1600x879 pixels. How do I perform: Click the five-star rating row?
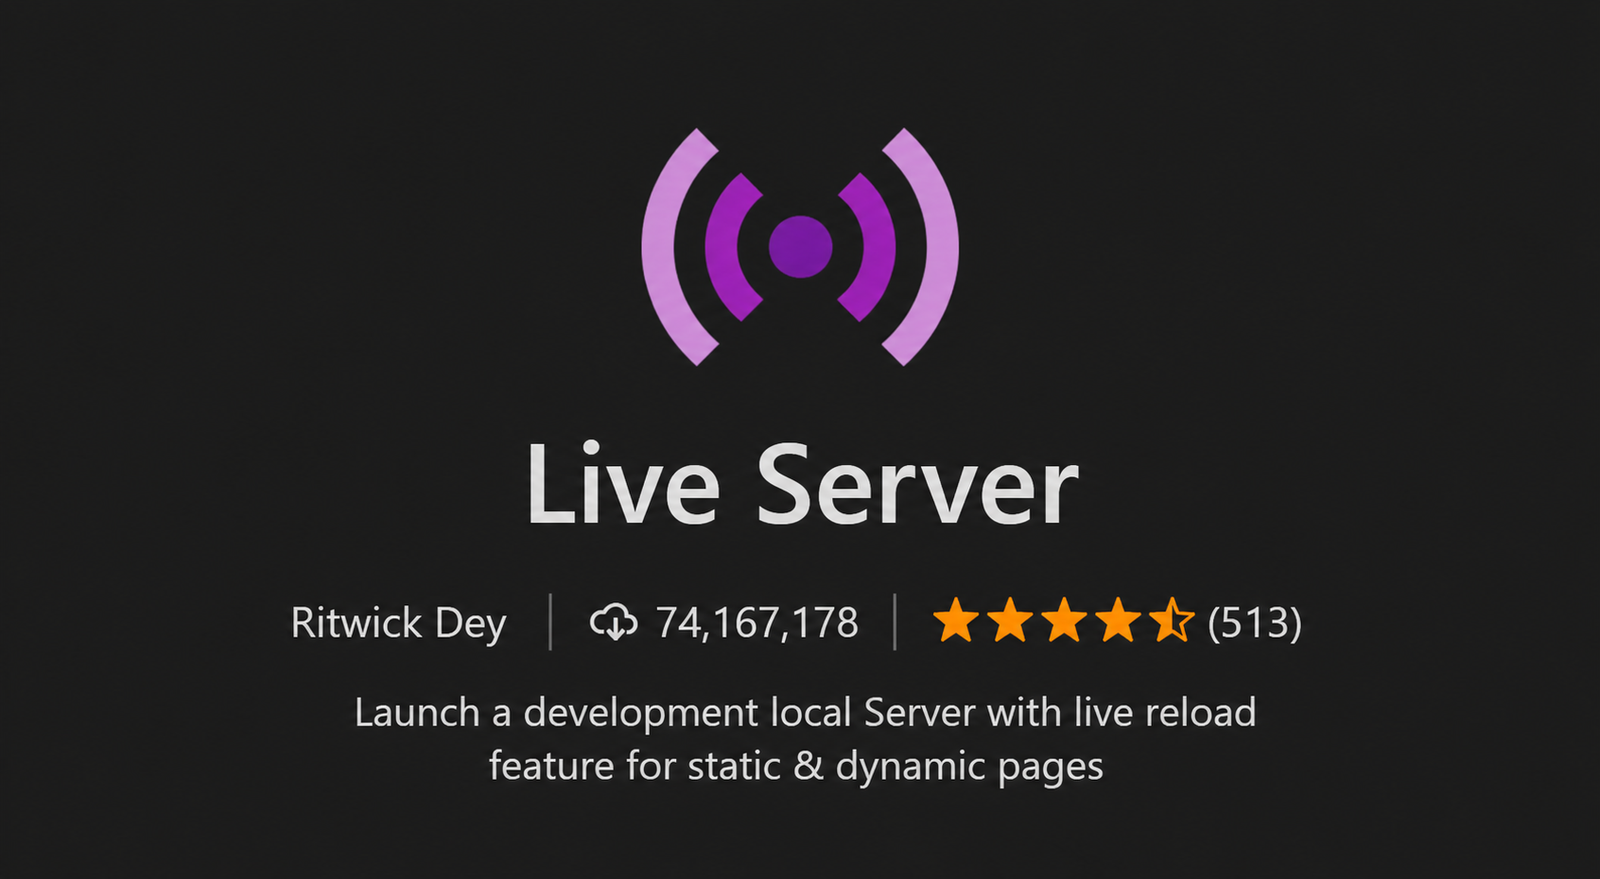pyautogui.click(x=1063, y=621)
